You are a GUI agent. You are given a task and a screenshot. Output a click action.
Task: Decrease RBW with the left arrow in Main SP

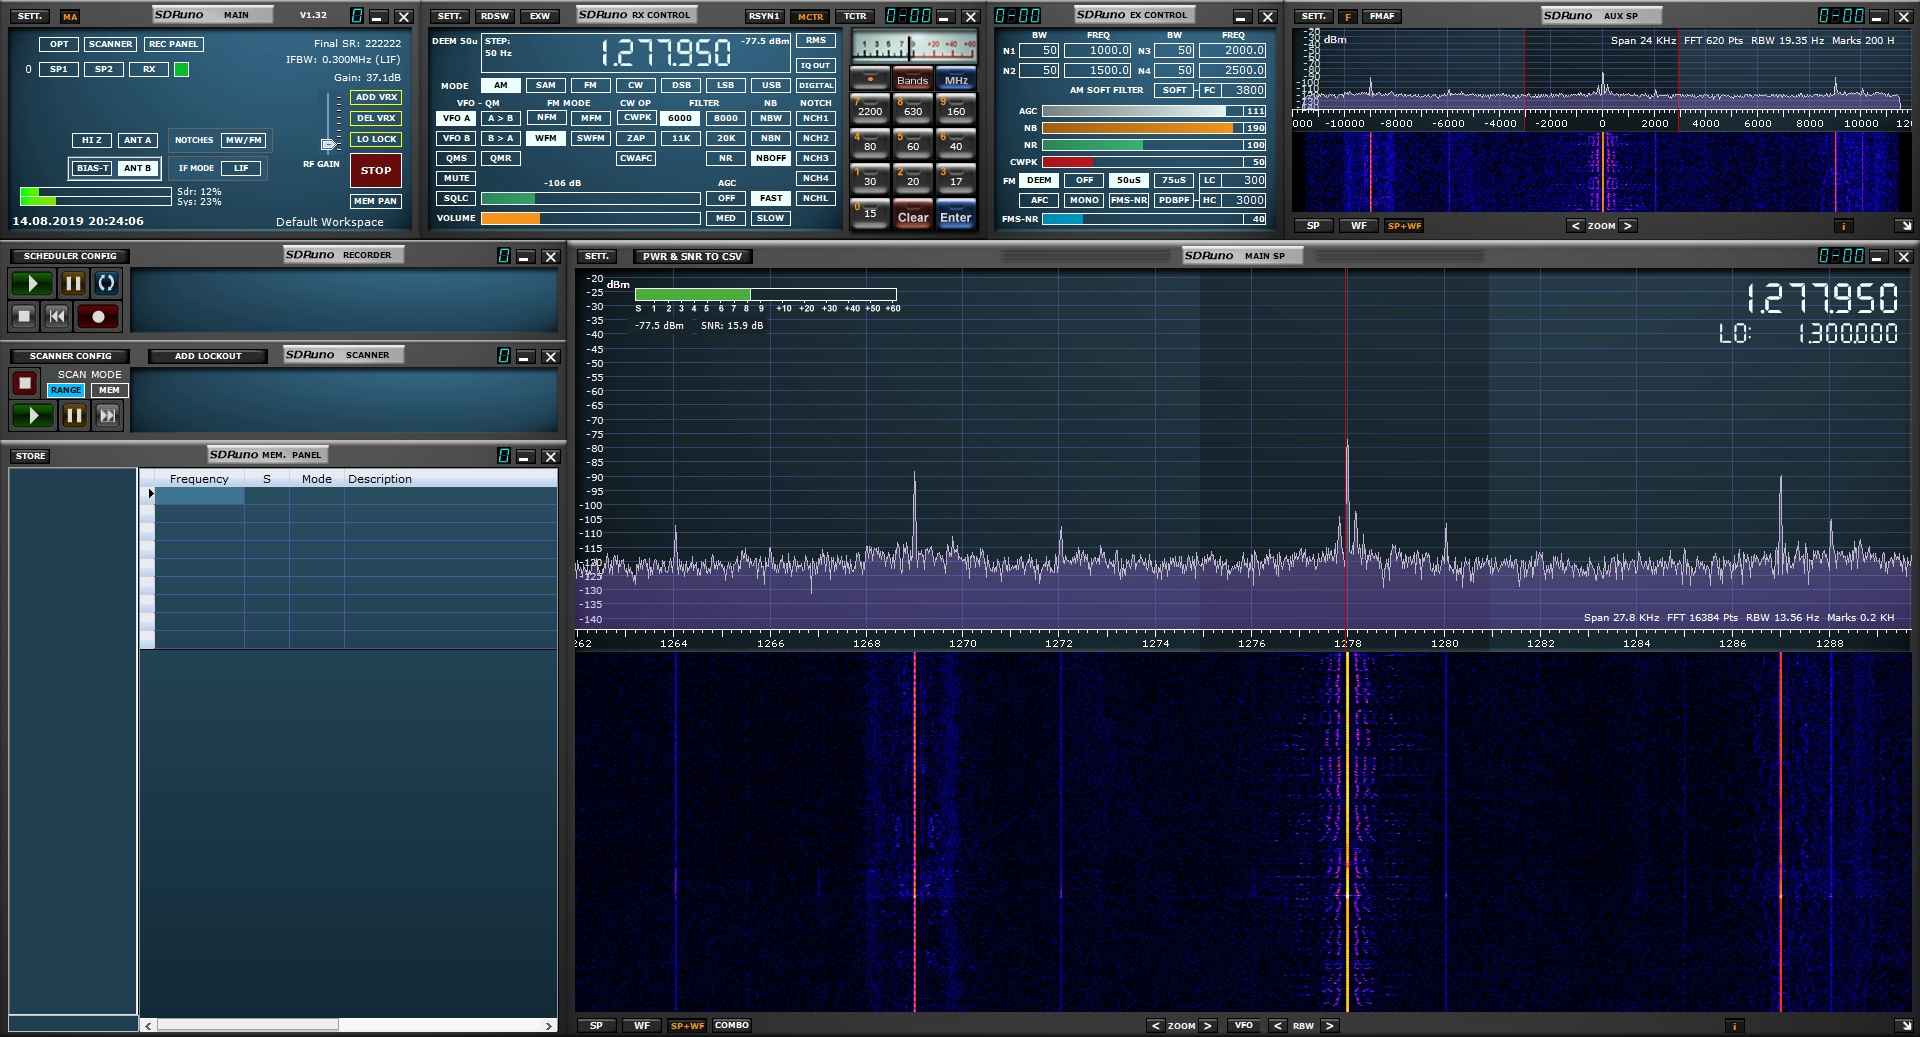(1278, 1026)
